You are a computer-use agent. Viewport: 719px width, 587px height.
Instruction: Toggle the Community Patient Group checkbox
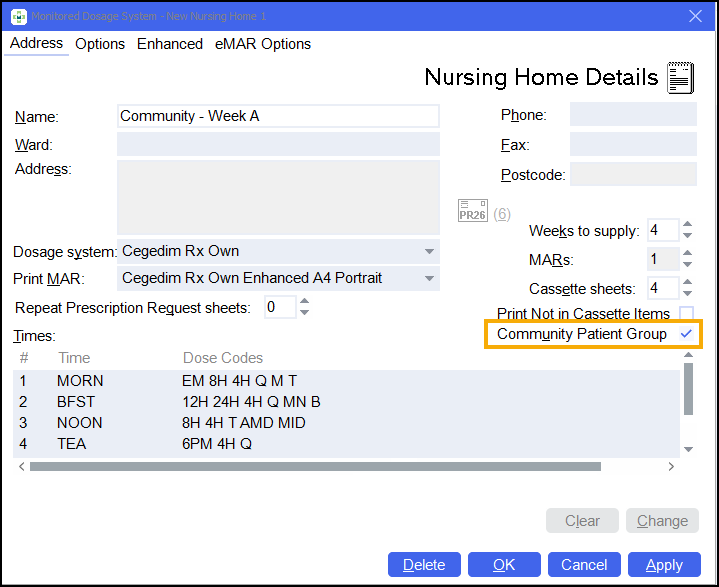686,334
